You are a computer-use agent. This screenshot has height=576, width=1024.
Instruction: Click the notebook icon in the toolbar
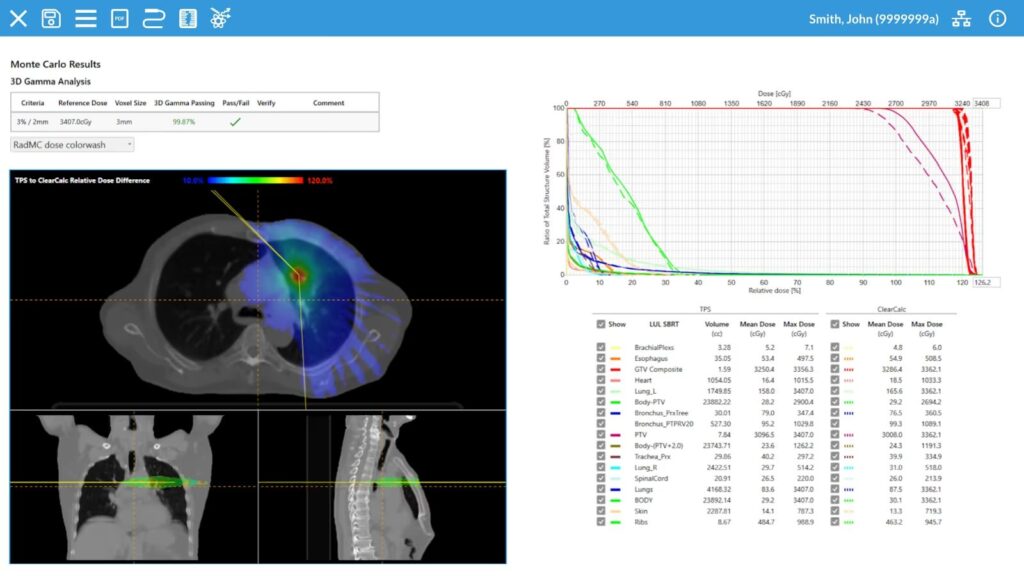186,18
